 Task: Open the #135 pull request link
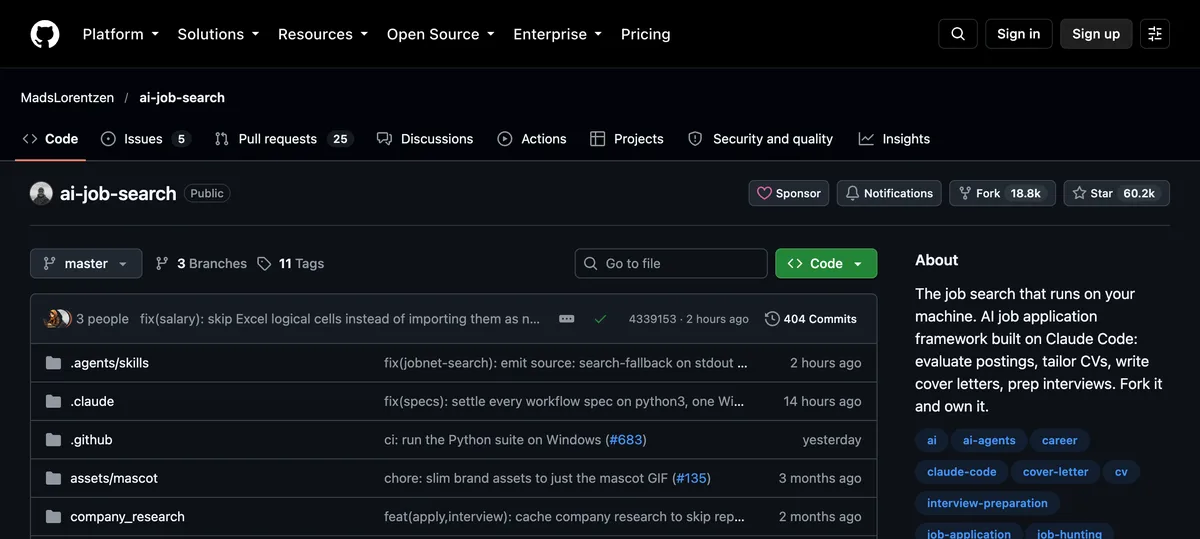click(x=693, y=478)
